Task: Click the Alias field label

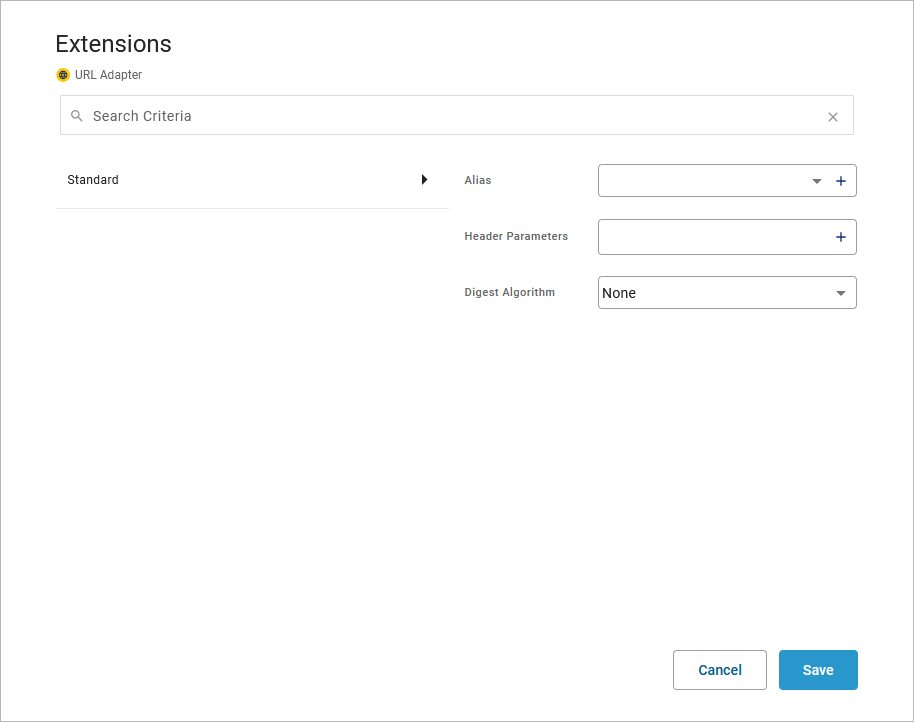Action: (478, 181)
